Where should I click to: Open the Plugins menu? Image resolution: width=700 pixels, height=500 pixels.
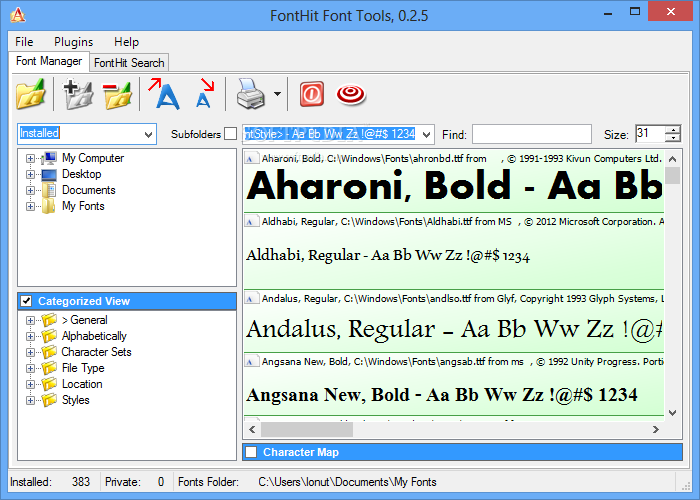74,42
